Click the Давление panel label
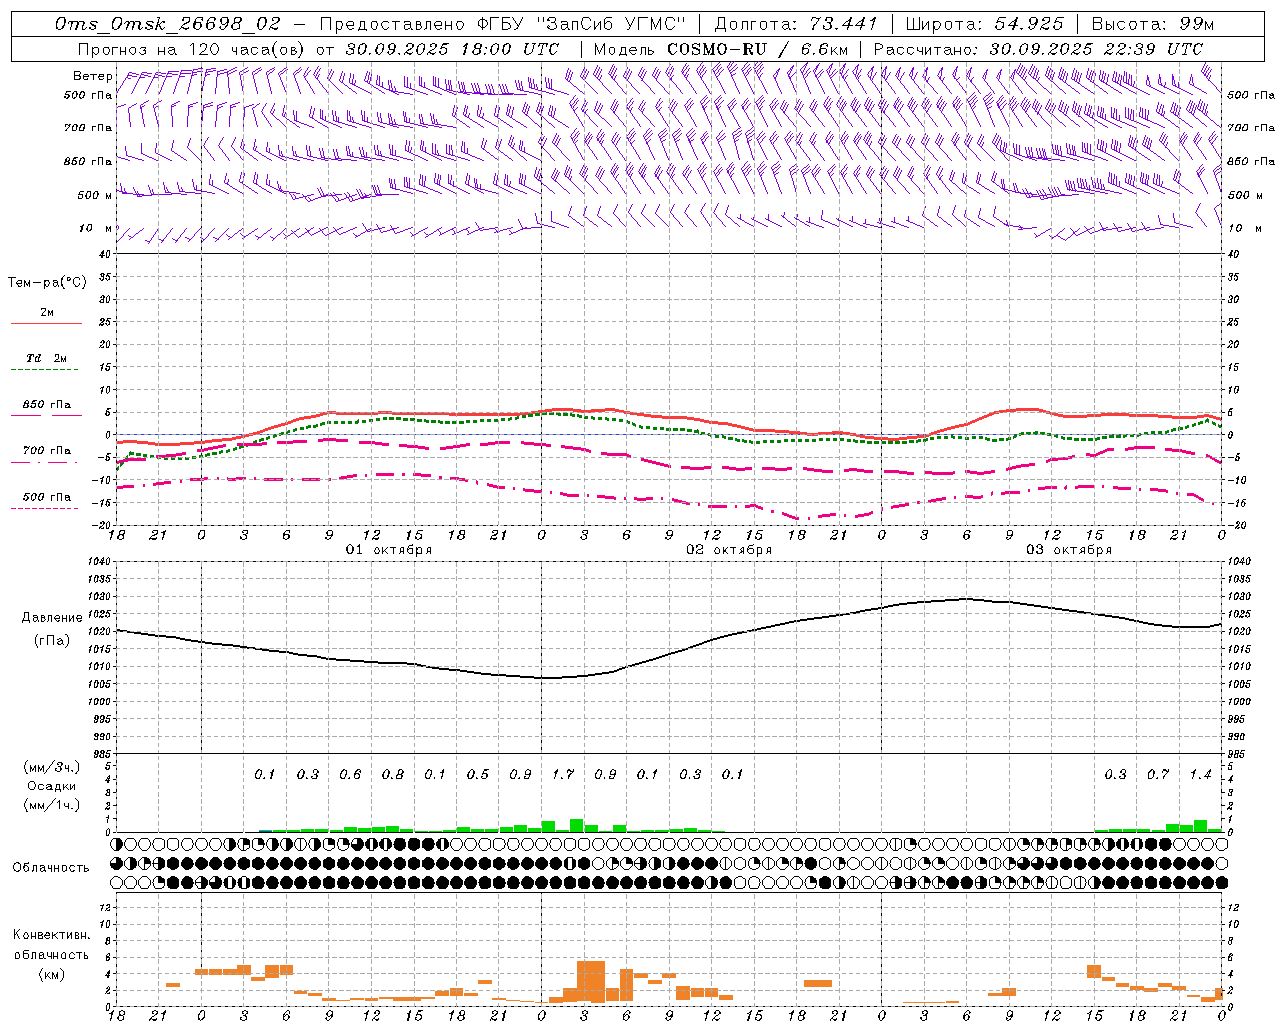Viewport: 1280px width, 1024px height. tap(52, 618)
